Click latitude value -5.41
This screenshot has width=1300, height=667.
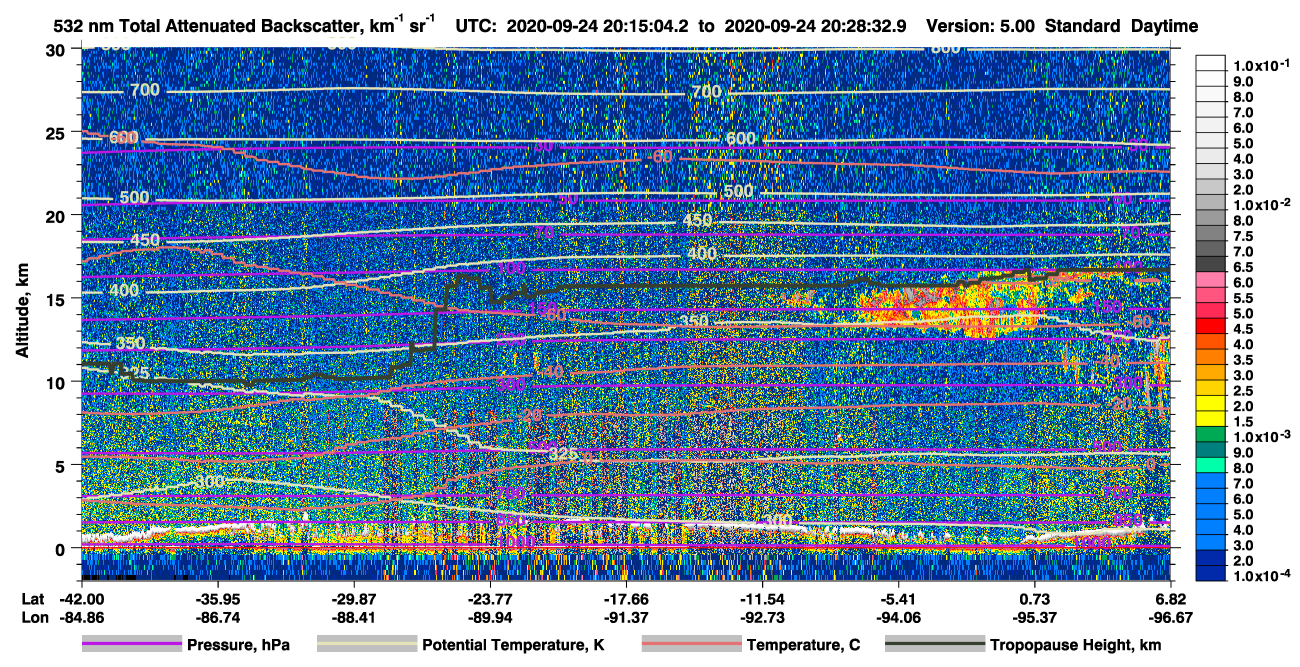point(899,599)
